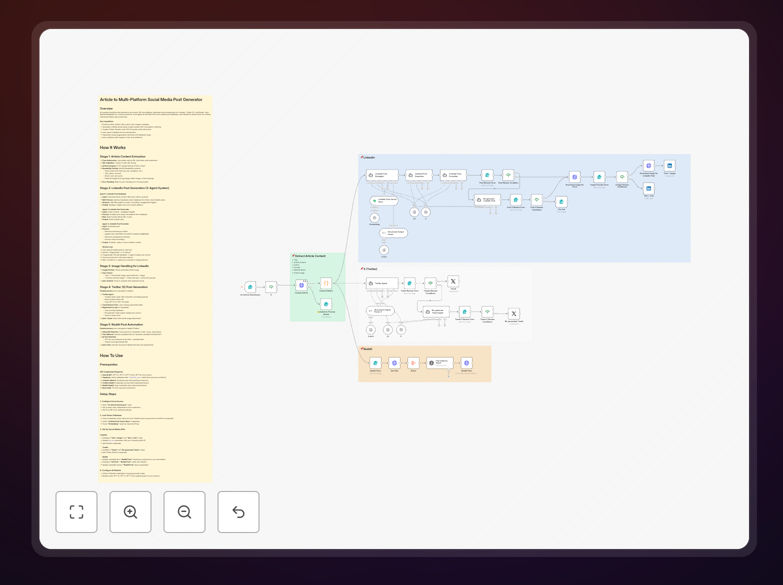This screenshot has width=783, height=585.
Task: Zoom out of the workflow canvas
Action: point(184,512)
